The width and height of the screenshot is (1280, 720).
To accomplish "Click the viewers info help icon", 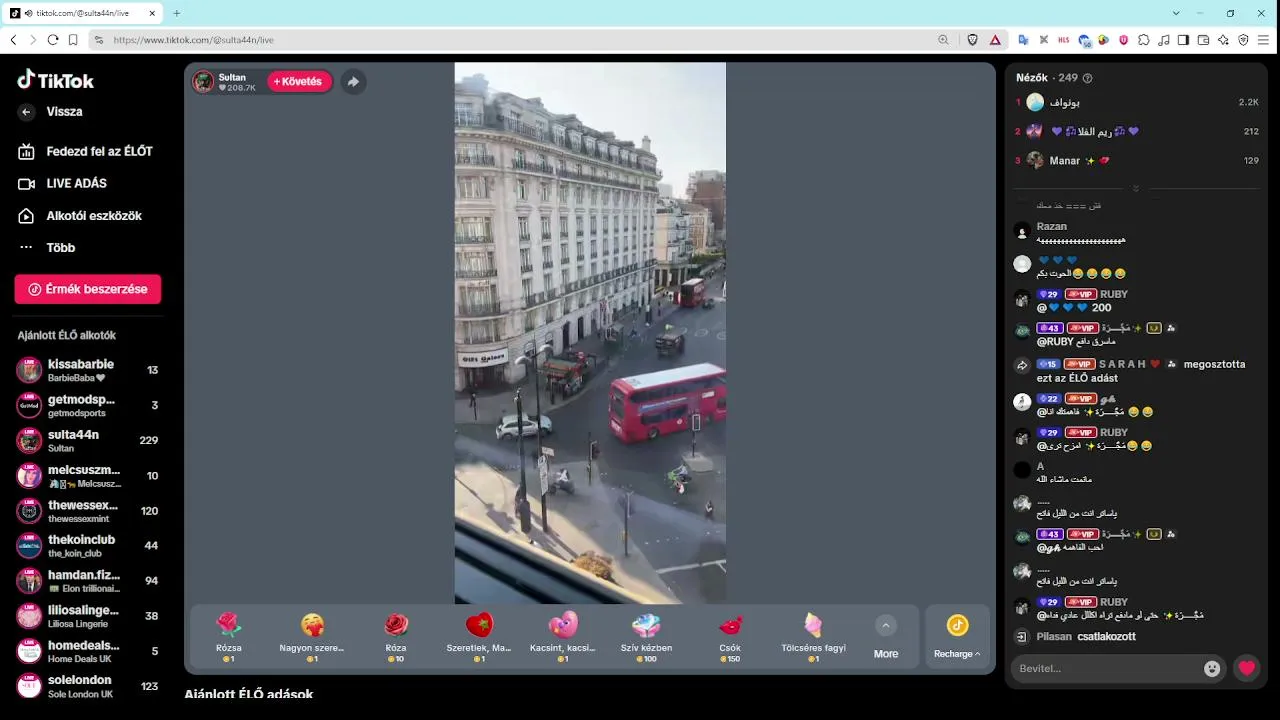I will click(x=1088, y=78).
